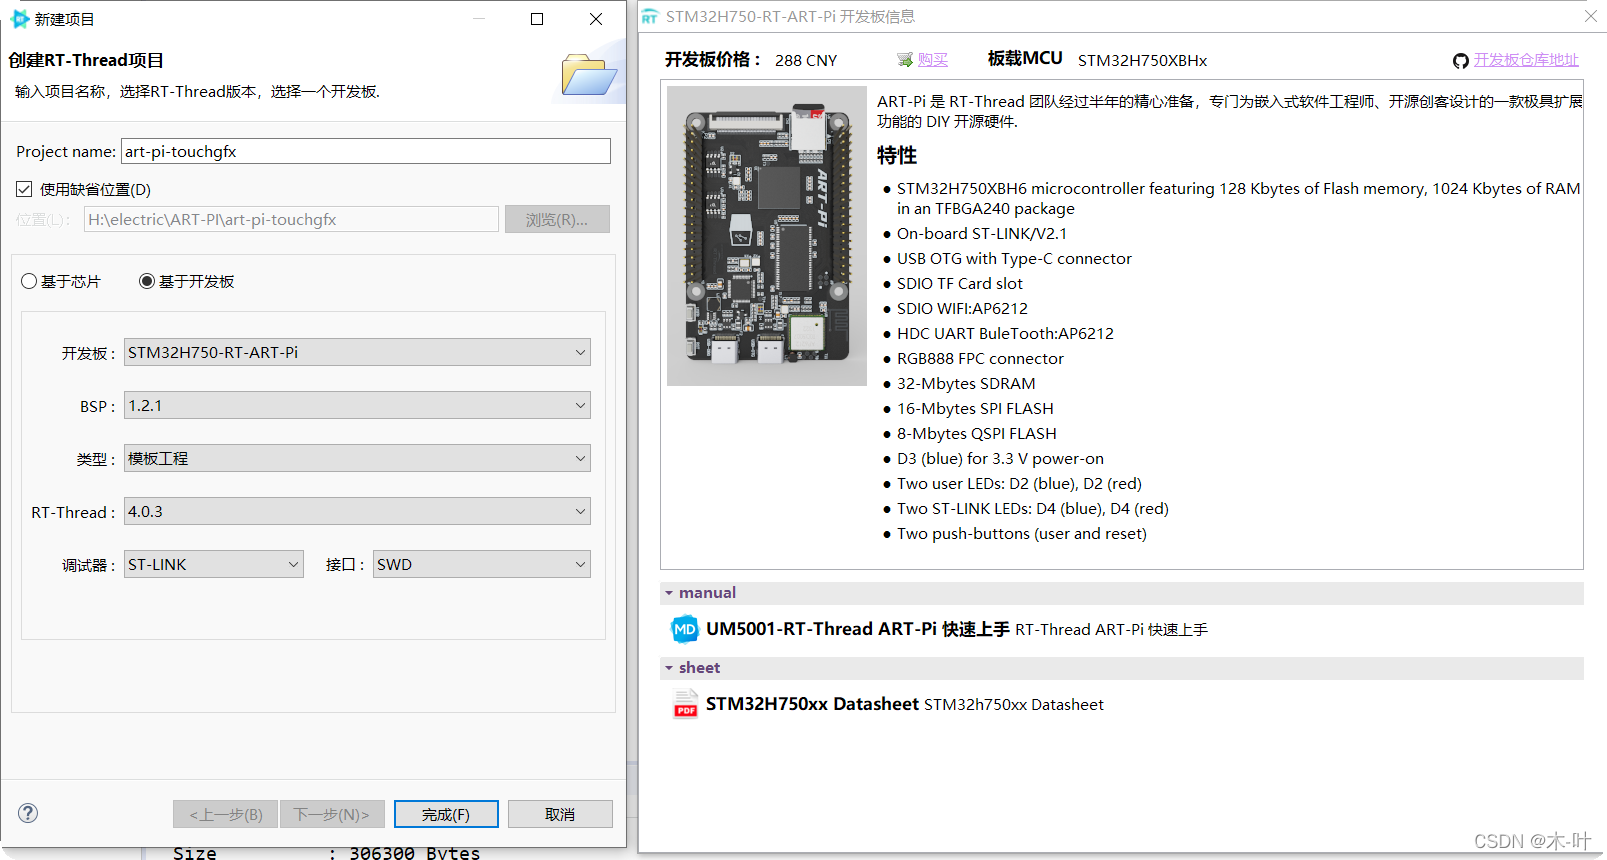Click the 取消 button
1607x860 pixels.
pos(560,814)
